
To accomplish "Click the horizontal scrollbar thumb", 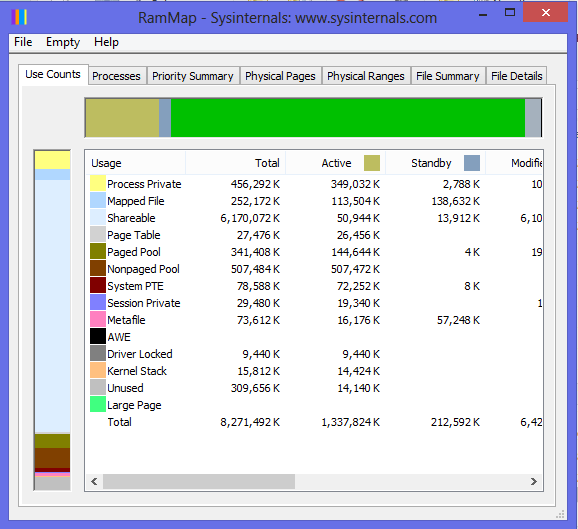I will tap(199, 481).
